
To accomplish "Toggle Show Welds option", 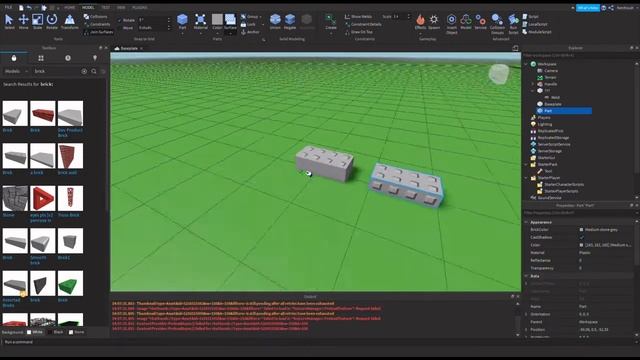I will tap(358, 17).
